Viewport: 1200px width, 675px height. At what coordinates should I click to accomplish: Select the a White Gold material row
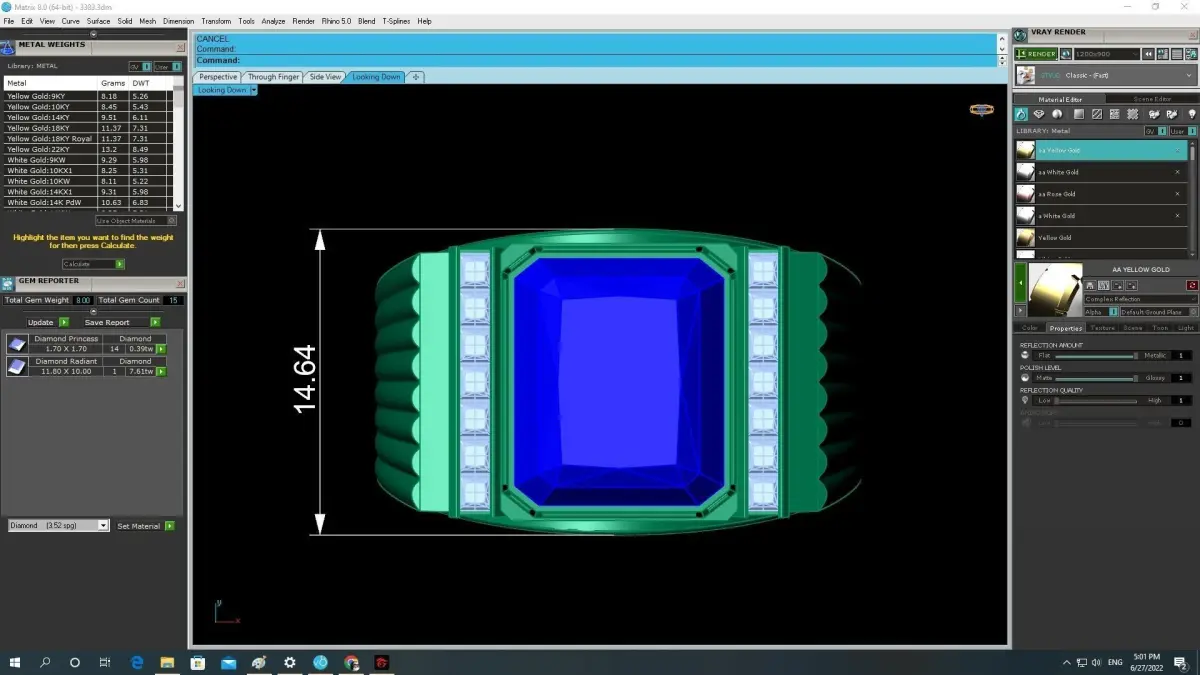click(x=1101, y=216)
